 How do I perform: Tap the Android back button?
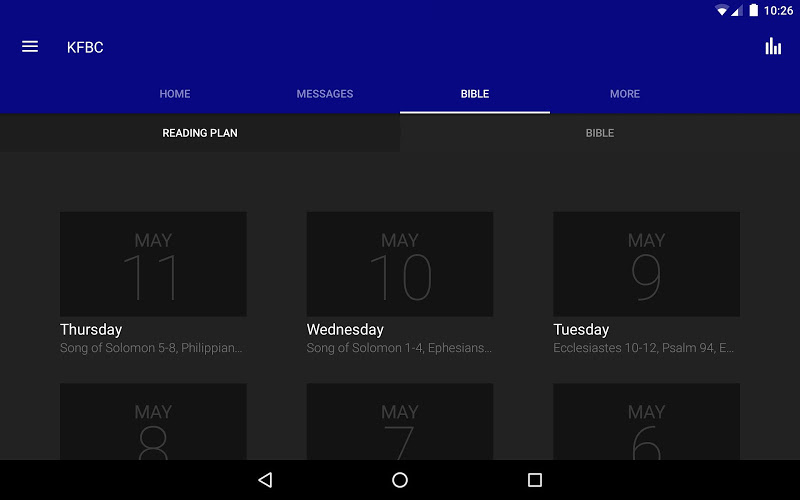point(265,480)
